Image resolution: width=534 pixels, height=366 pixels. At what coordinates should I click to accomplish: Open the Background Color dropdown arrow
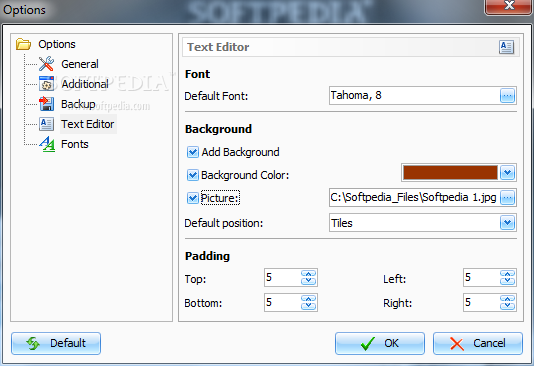point(507,173)
